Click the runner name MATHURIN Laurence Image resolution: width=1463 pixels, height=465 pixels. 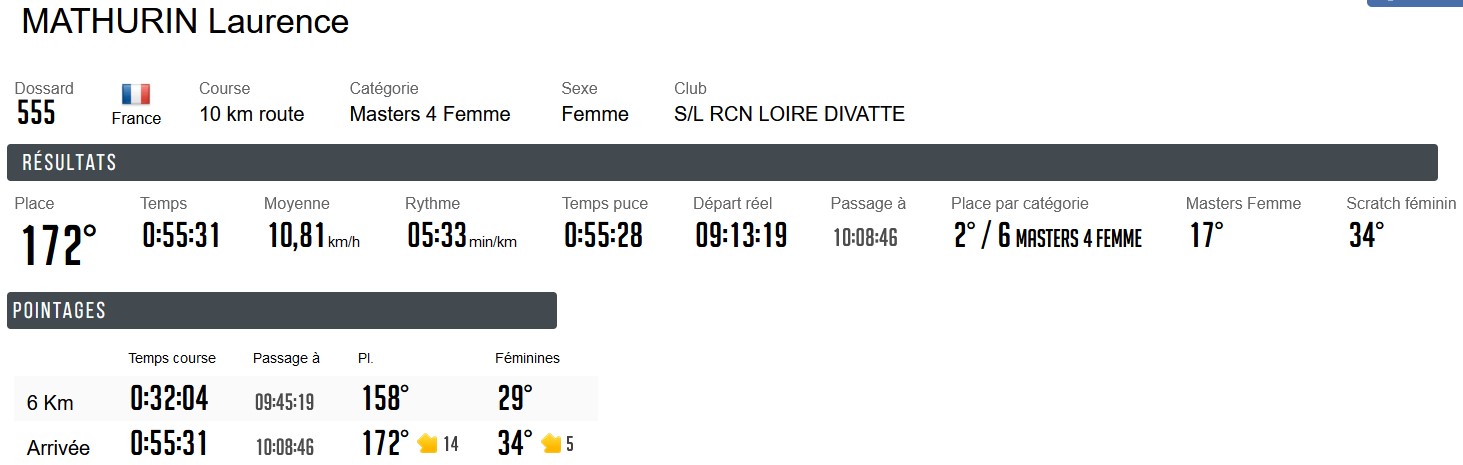pyautogui.click(x=185, y=22)
